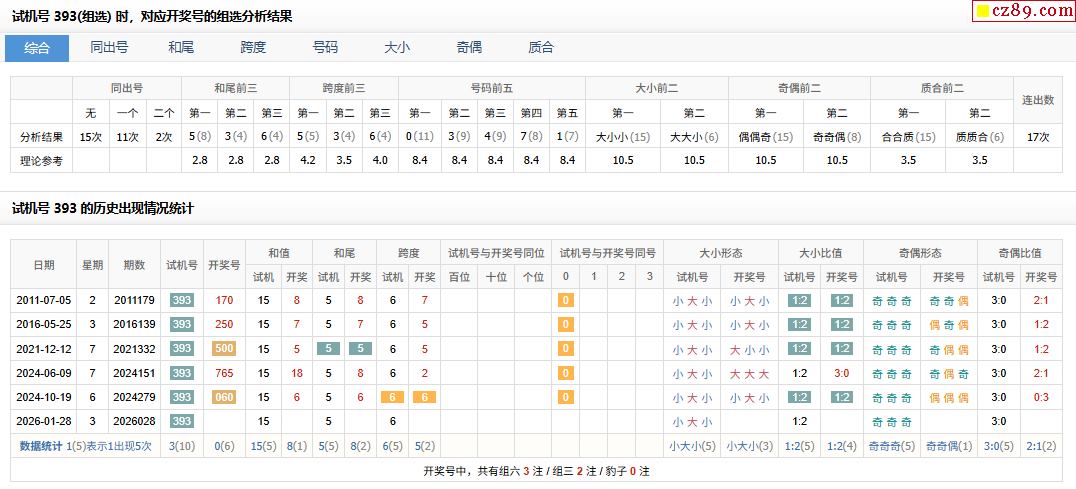The image size is (1076, 489).
Task: Select the 质合 tab
Action: coord(541,48)
